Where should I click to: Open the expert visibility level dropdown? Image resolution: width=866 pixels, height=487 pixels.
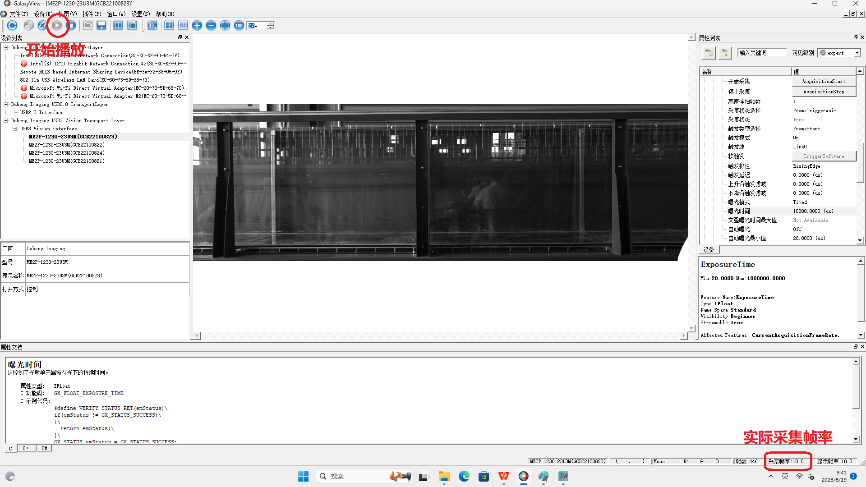pos(838,52)
